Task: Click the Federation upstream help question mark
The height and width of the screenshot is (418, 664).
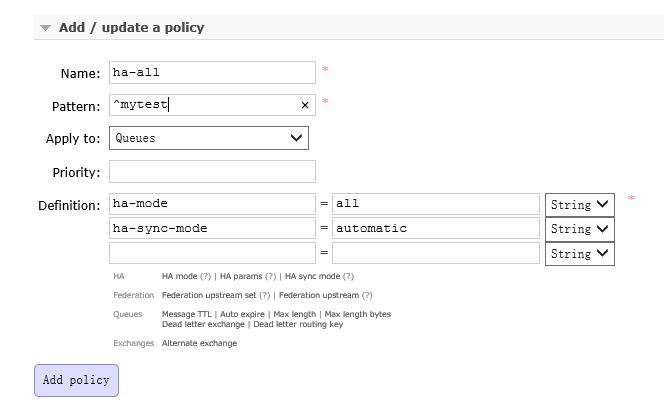Action: point(367,295)
